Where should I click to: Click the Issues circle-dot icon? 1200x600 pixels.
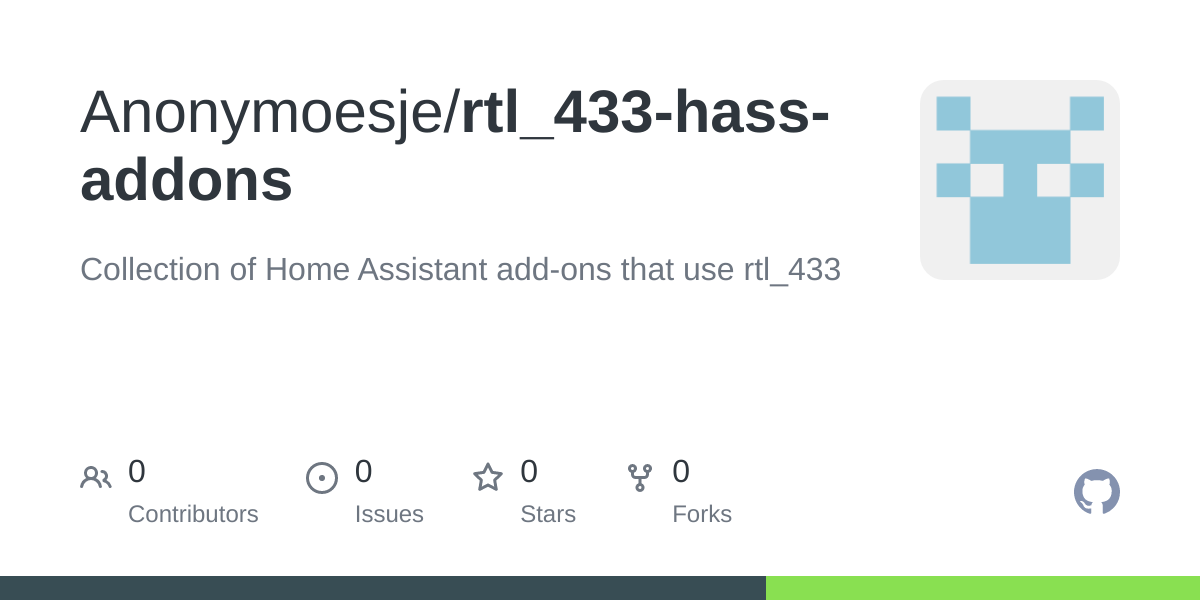click(322, 478)
